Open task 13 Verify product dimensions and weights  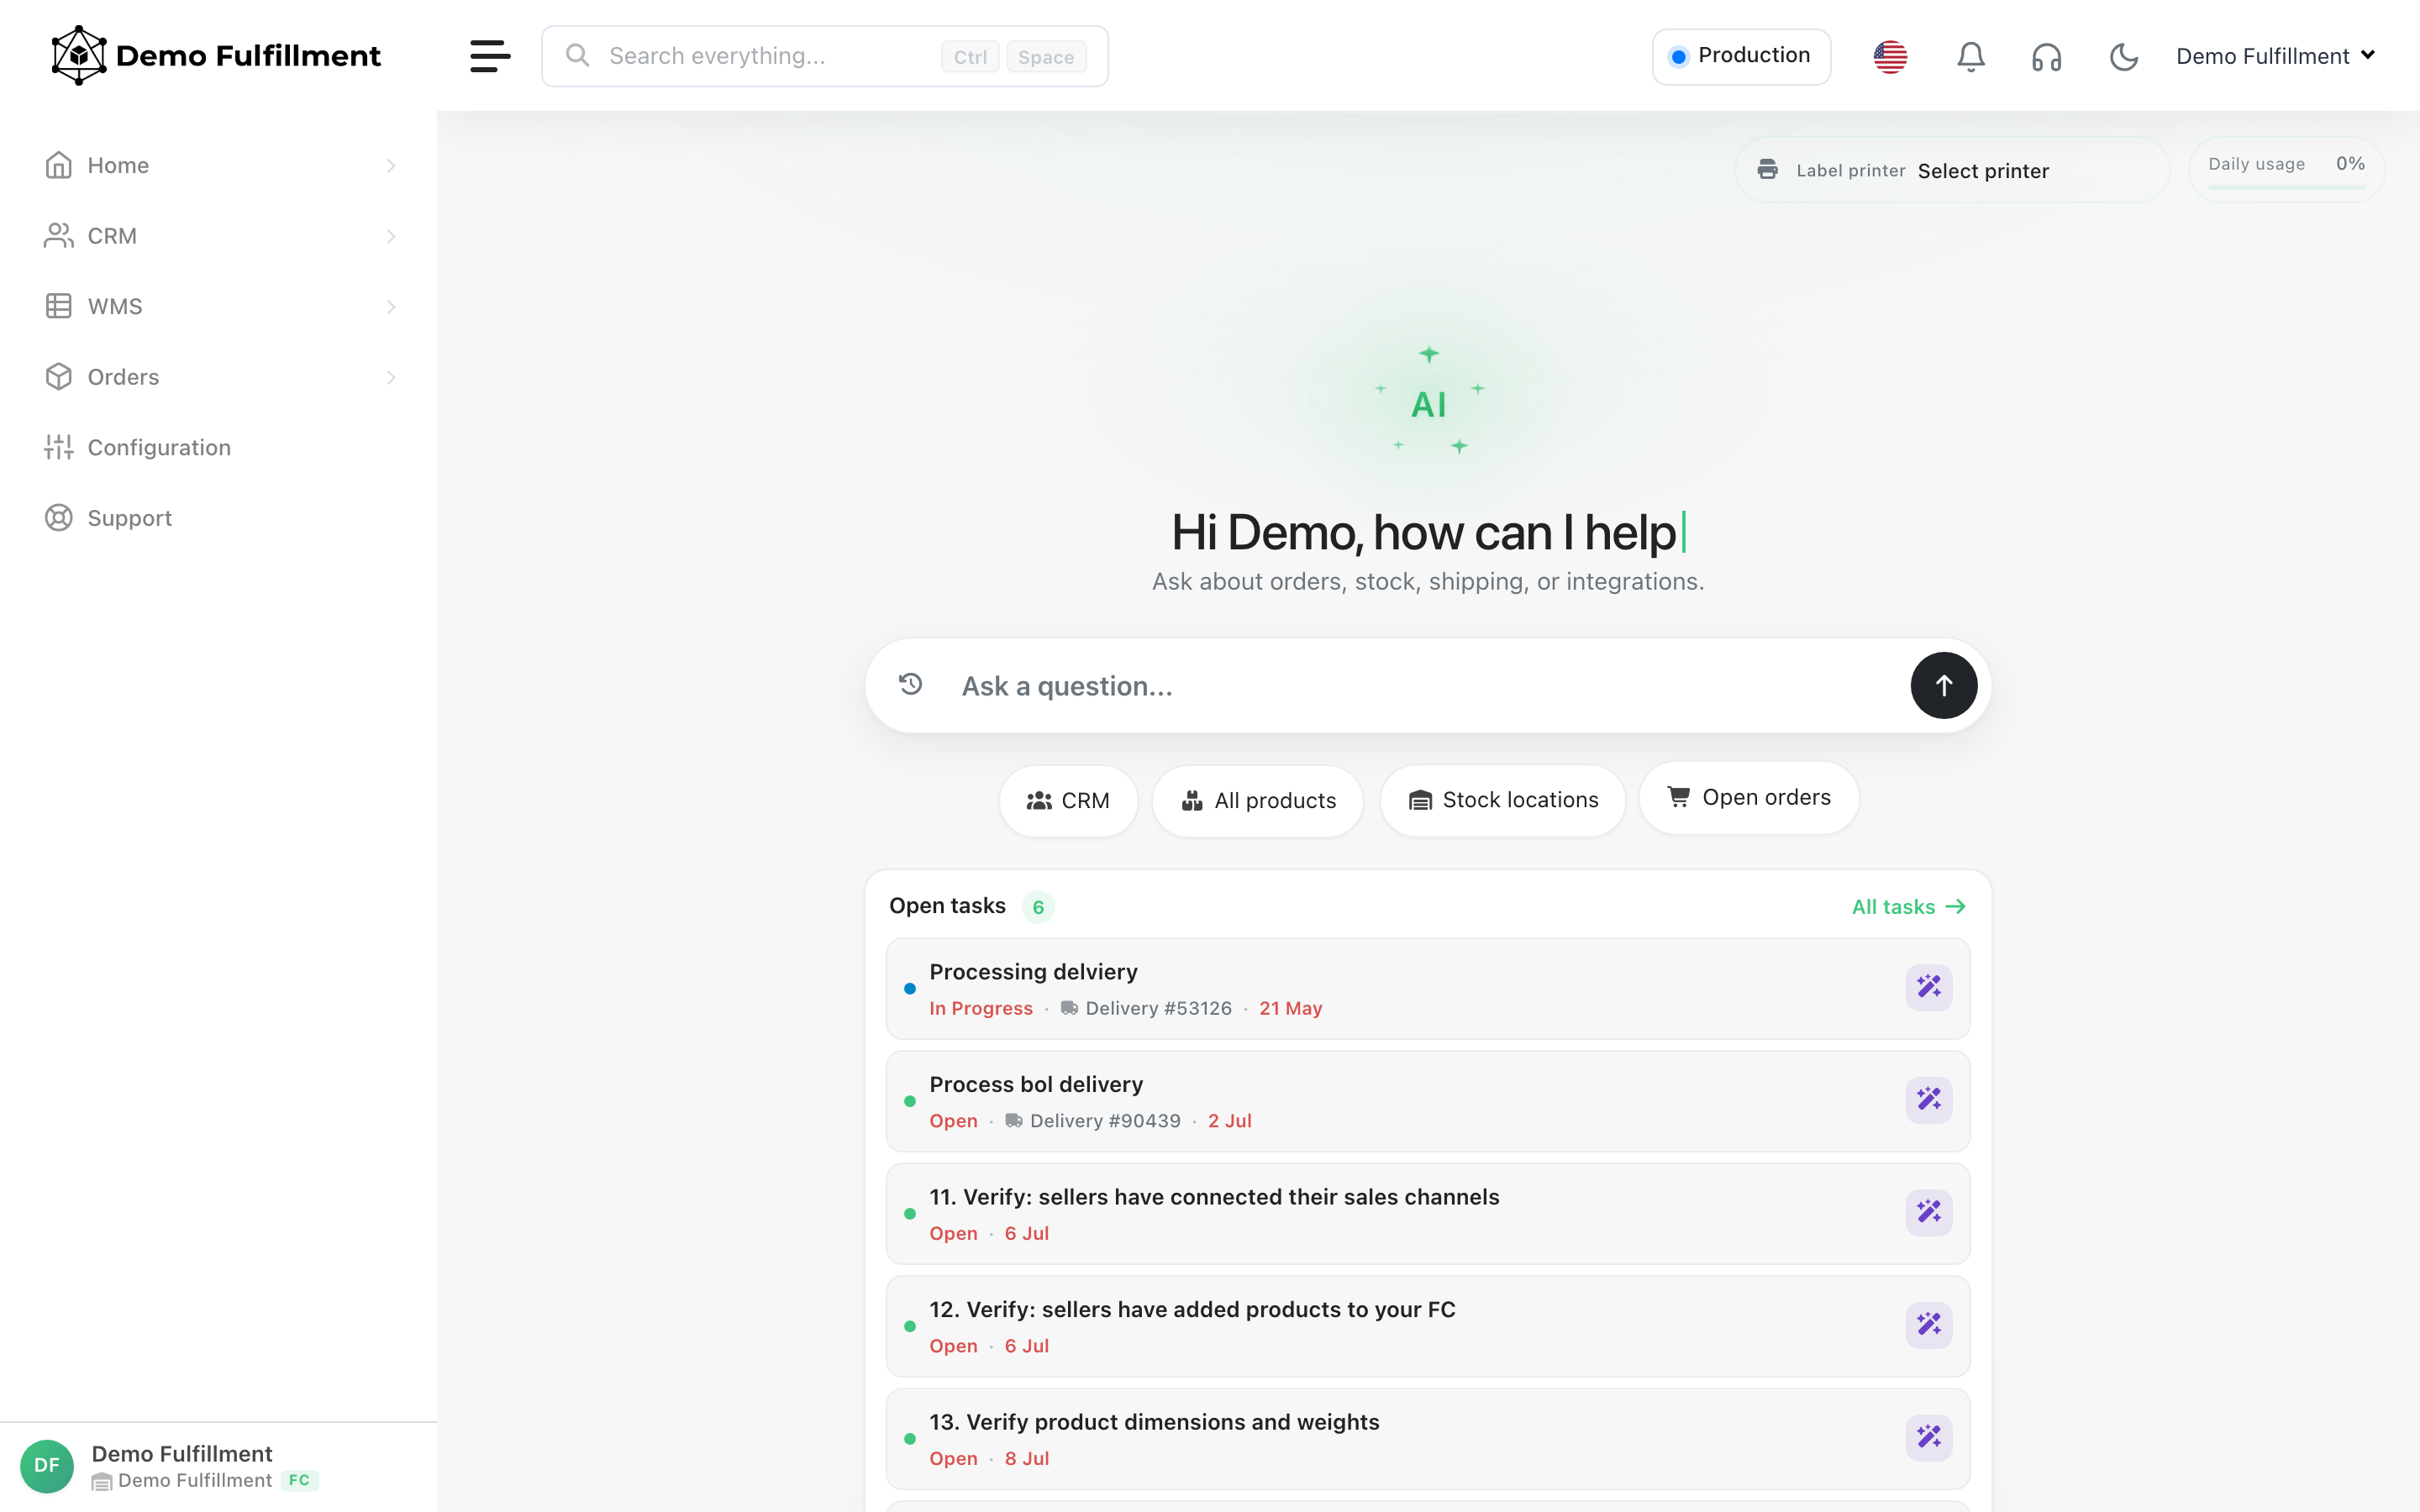[1428, 1438]
